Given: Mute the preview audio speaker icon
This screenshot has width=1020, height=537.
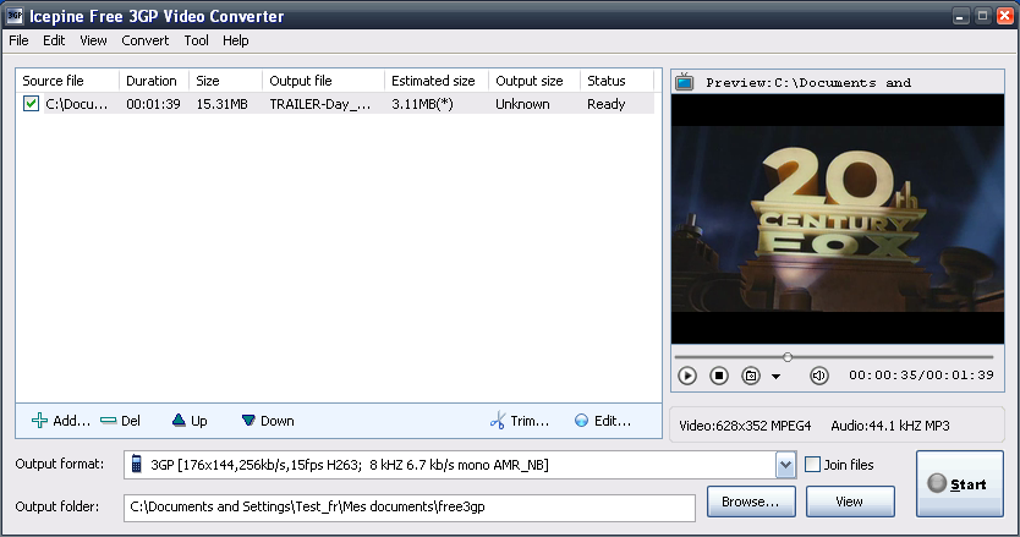Looking at the screenshot, I should pos(819,376).
